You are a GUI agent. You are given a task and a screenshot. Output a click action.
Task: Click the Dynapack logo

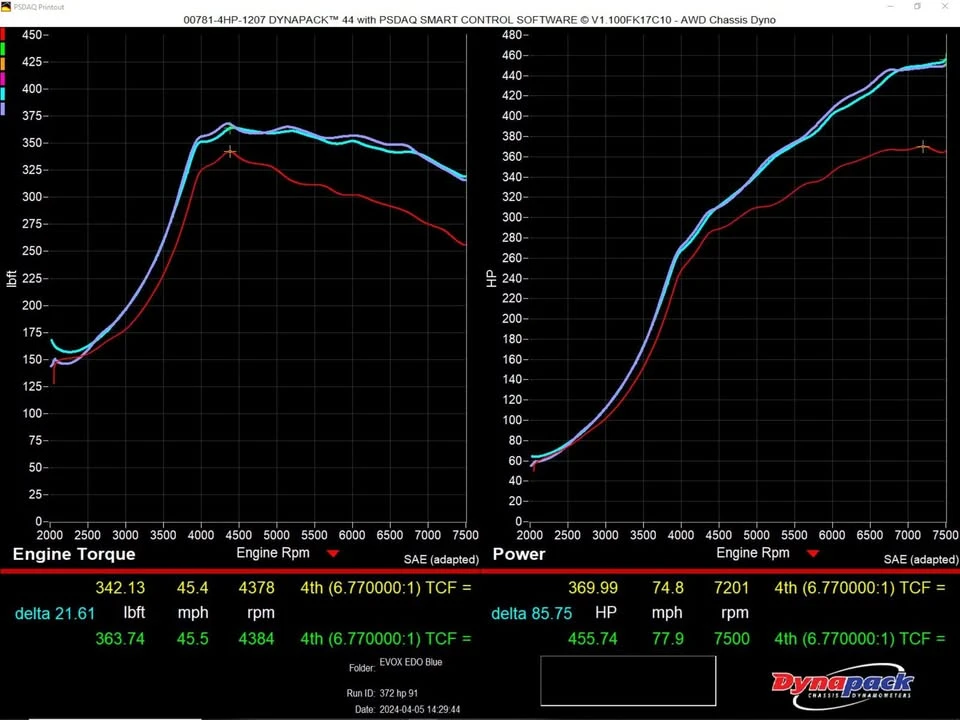842,685
